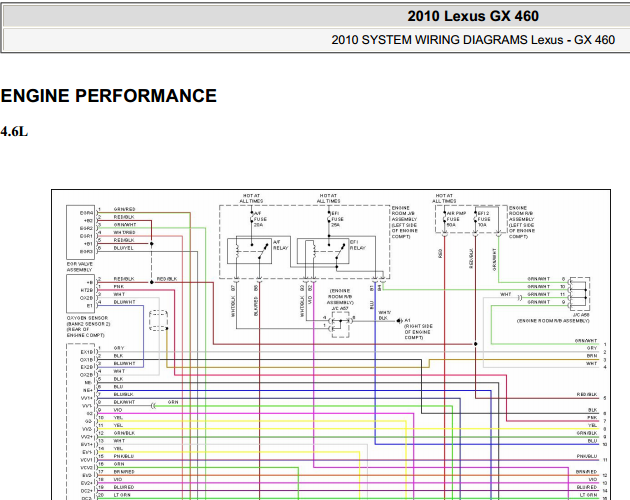Click the '(RIGHT SIDE OF ENGINE COMPT)' note
This screenshot has height=500, width=630.
point(418,332)
